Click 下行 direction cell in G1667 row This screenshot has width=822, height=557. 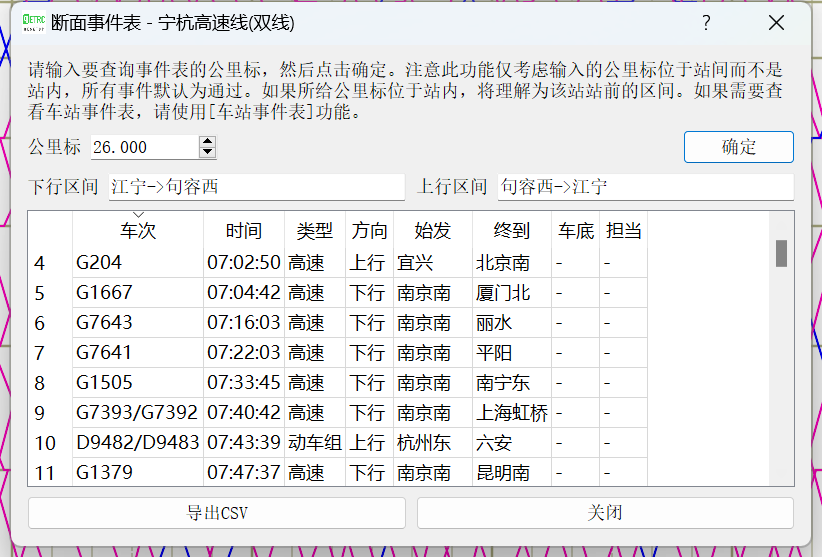tap(369, 292)
